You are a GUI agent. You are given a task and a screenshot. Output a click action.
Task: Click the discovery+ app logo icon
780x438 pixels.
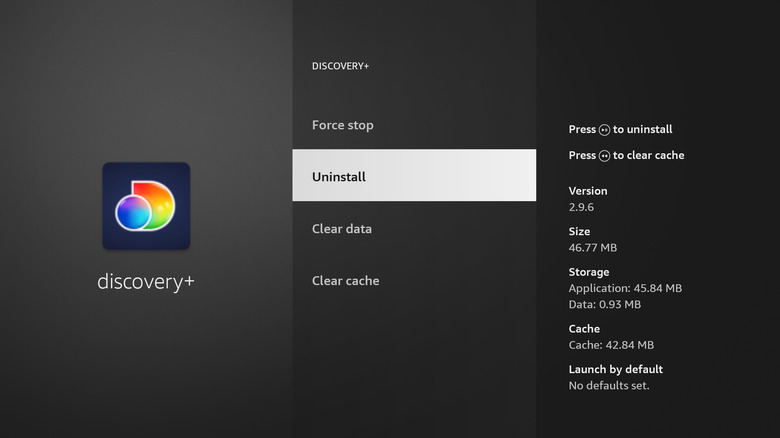pyautogui.click(x=146, y=206)
